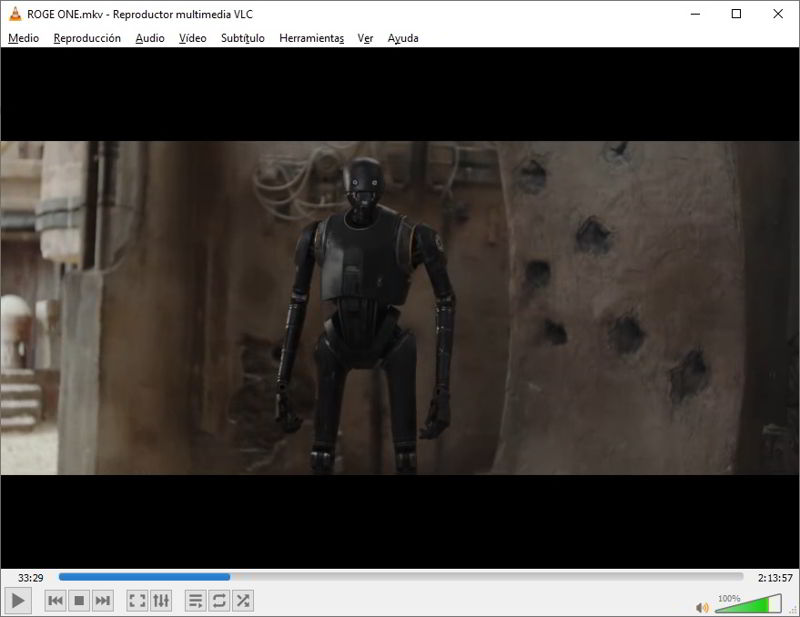Expand the Audio menu

click(x=150, y=38)
